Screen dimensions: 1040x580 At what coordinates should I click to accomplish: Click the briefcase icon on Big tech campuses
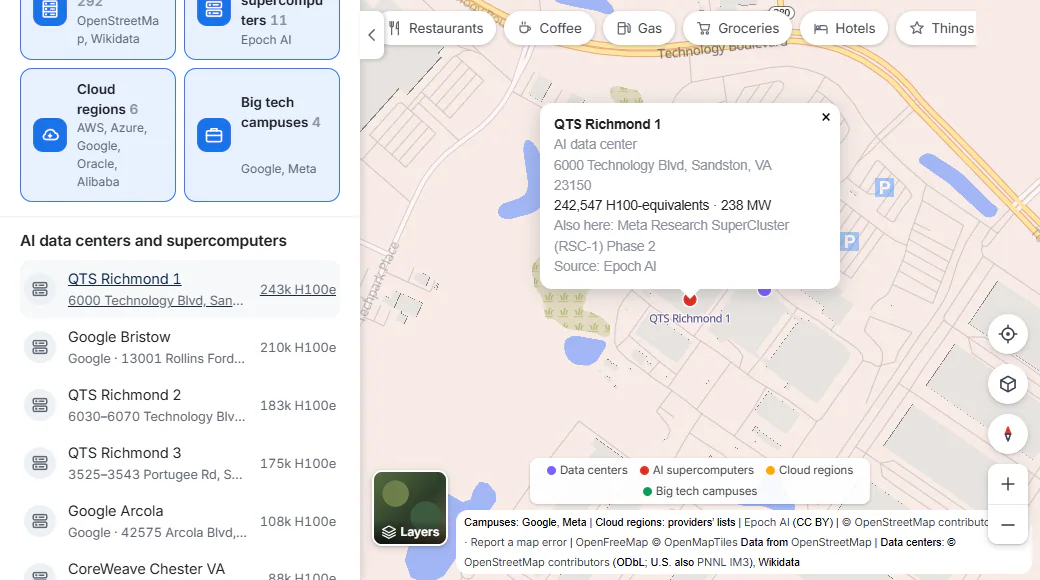[x=214, y=135]
